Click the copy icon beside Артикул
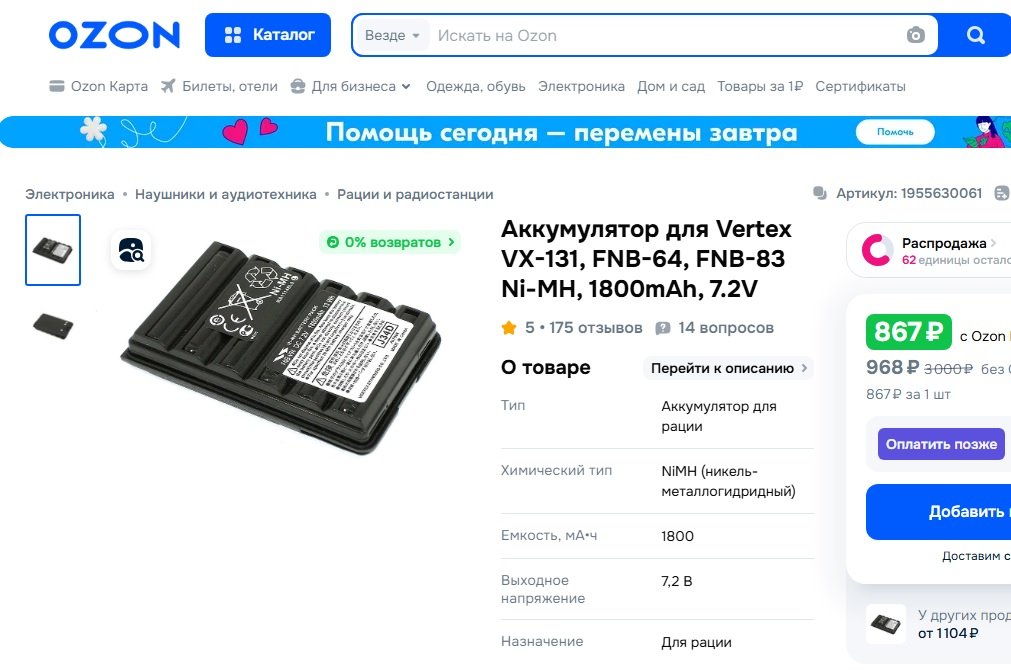Viewport: 1011px width, 670px height. pyautogui.click(x=820, y=193)
